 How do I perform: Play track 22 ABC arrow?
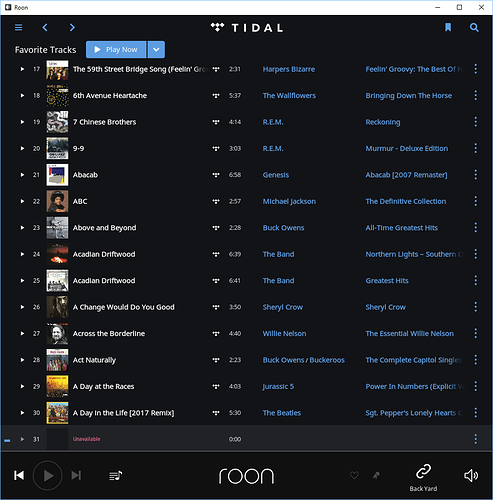(22, 201)
